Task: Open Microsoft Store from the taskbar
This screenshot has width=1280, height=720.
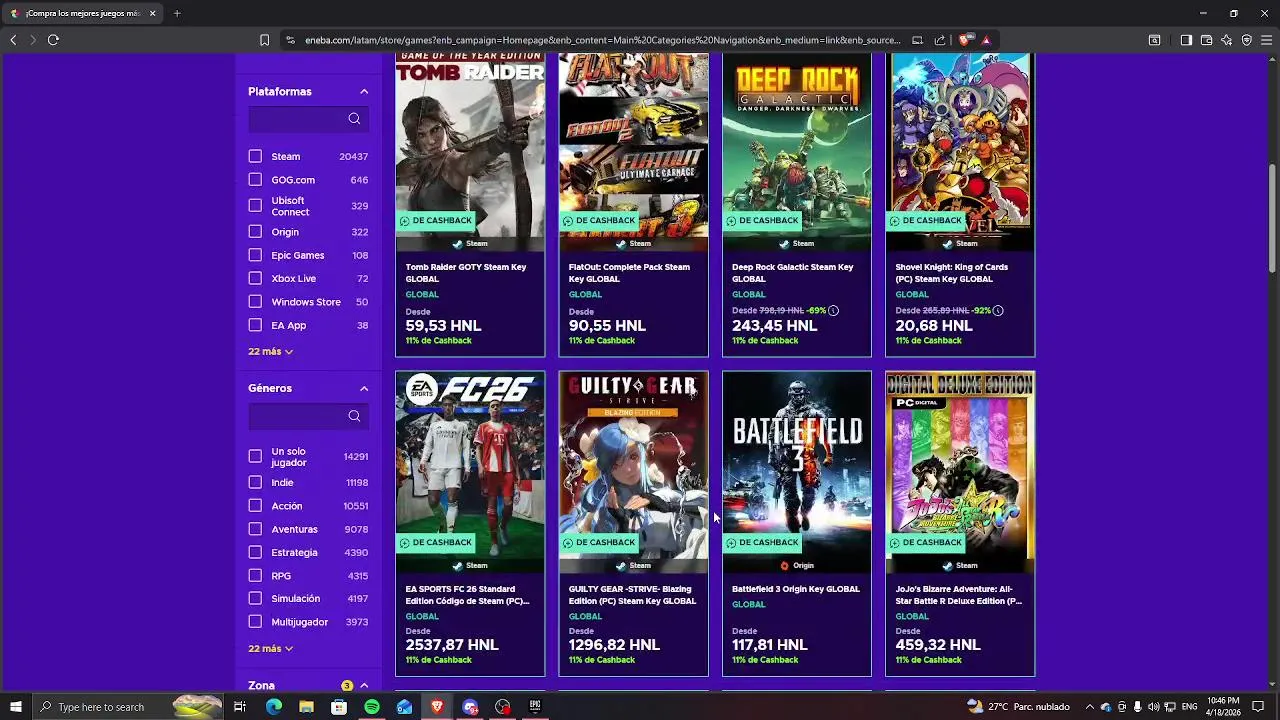Action: click(x=339, y=707)
